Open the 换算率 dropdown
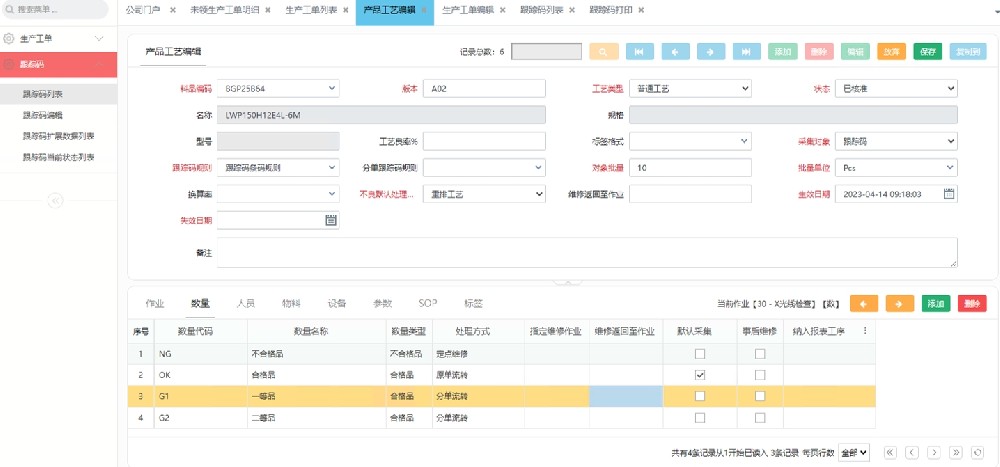The width and height of the screenshot is (1000, 467). coord(278,194)
